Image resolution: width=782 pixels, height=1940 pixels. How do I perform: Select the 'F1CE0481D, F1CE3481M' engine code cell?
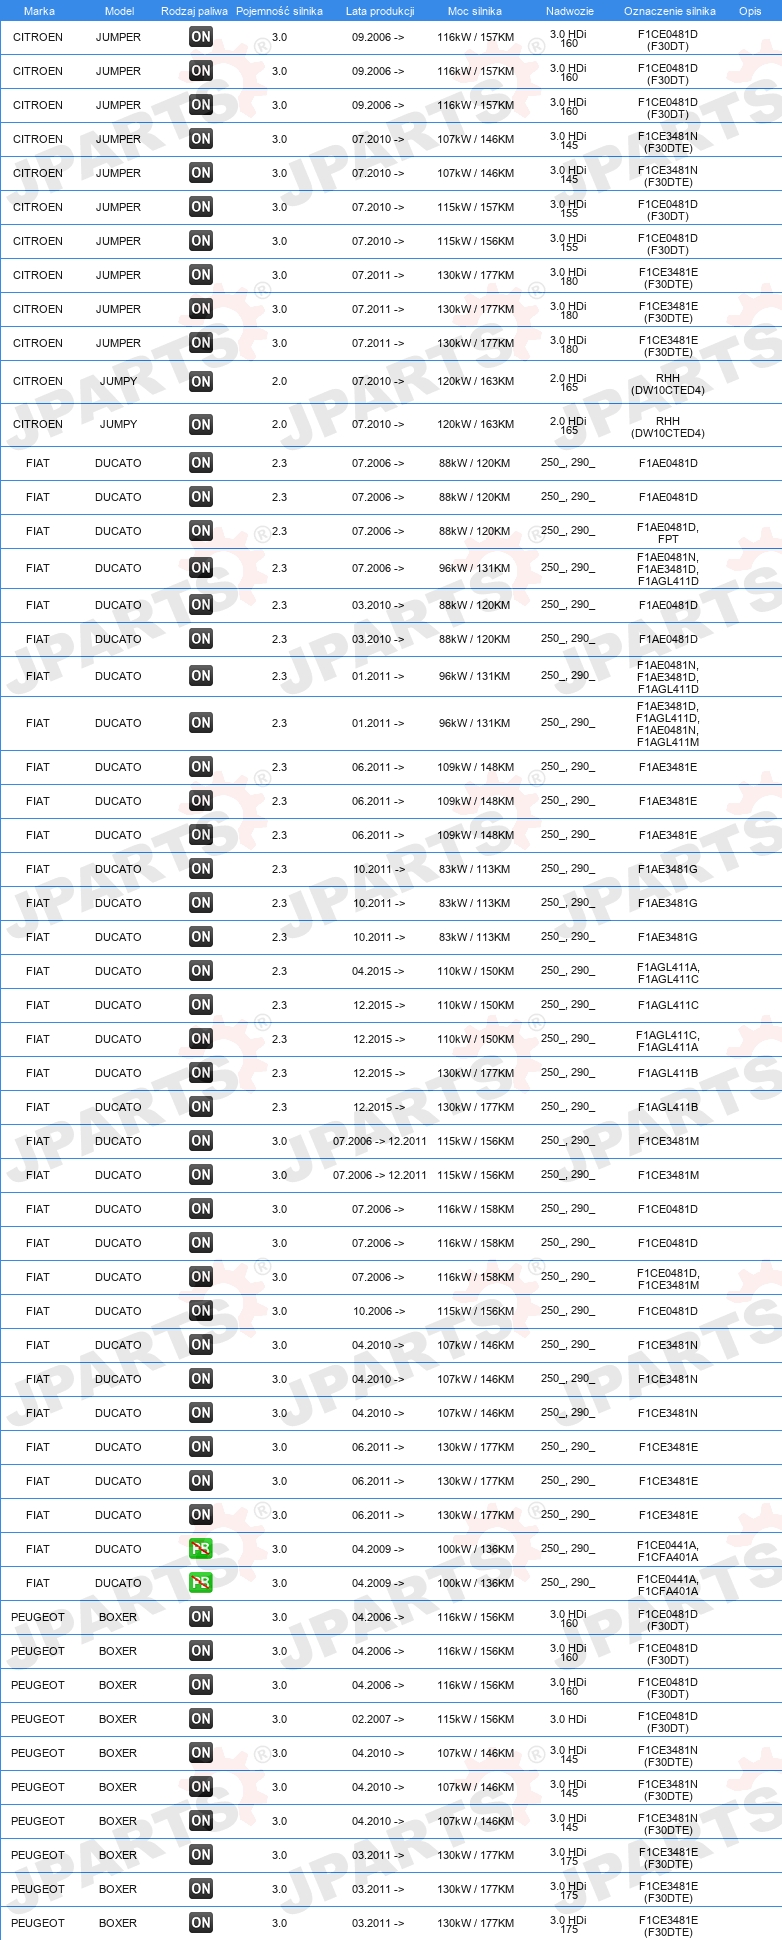coord(668,1279)
